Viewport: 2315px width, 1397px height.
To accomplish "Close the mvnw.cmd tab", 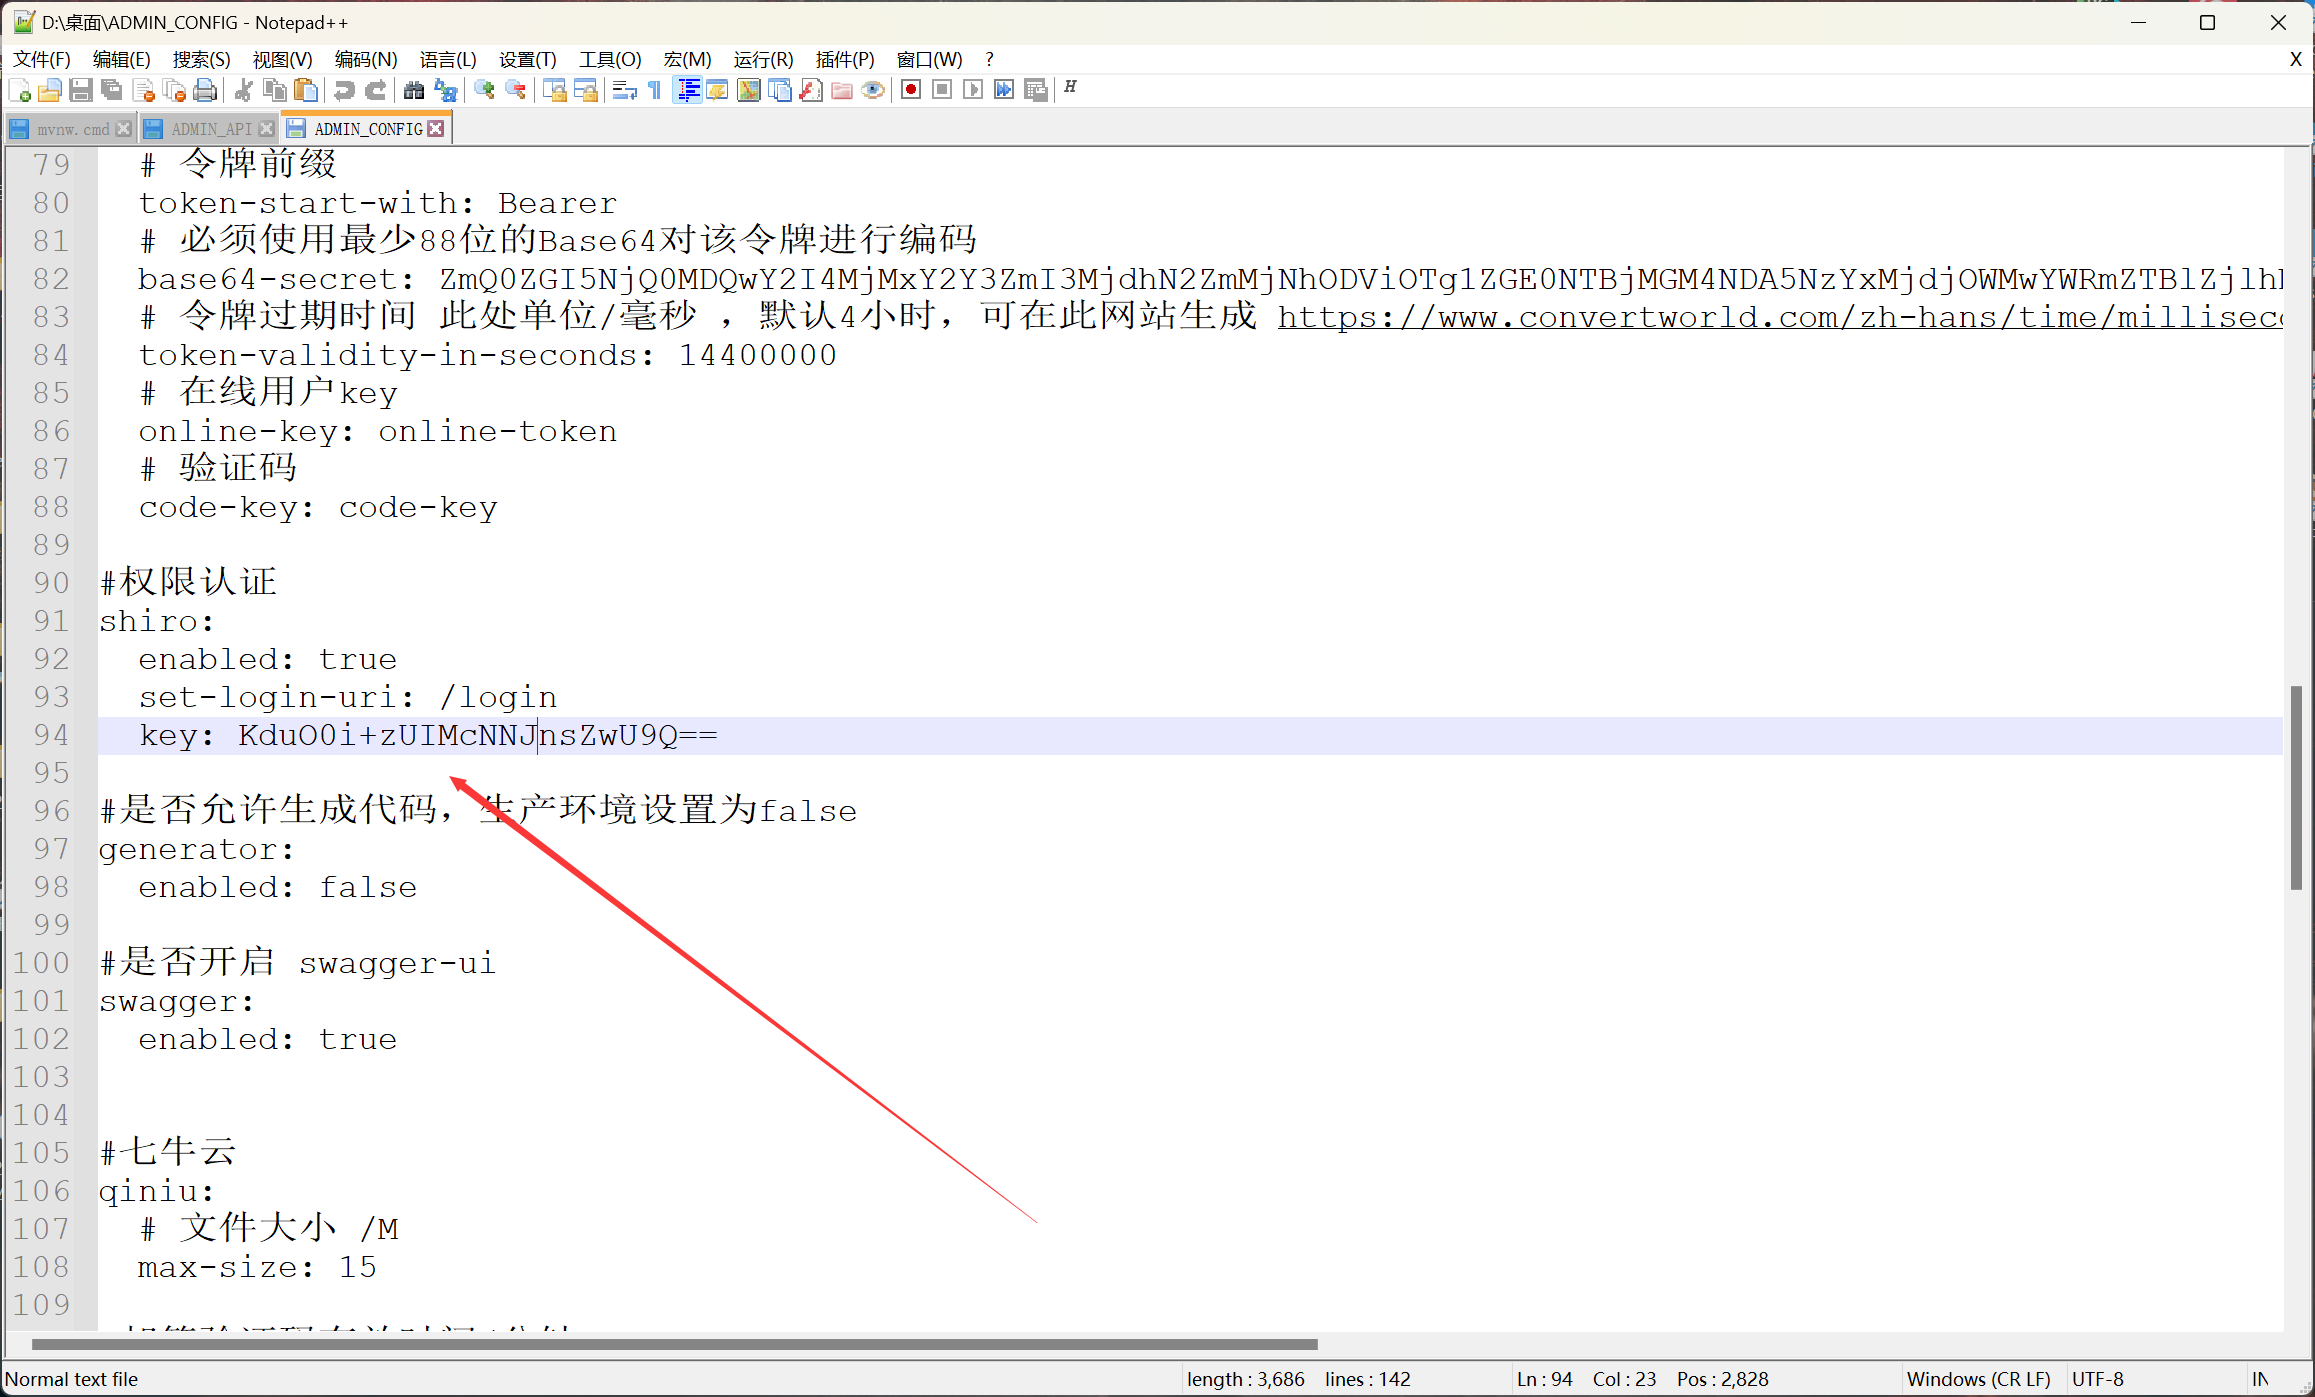I will 123,129.
